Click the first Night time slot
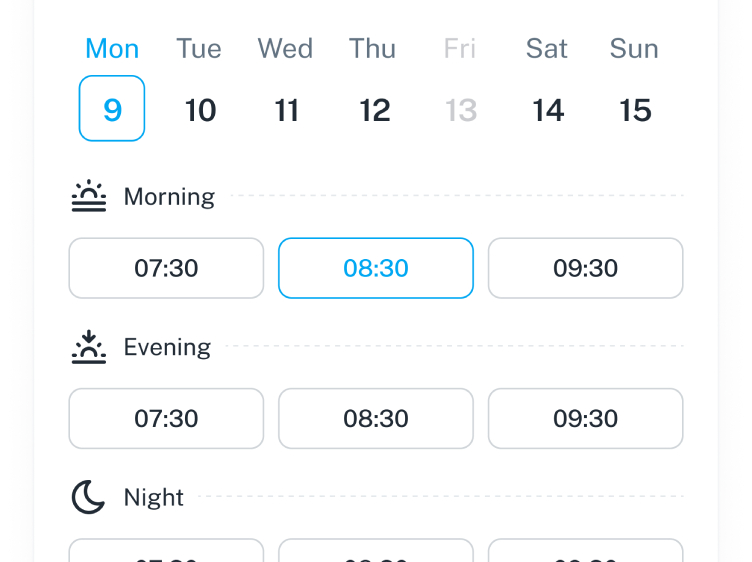This screenshot has height=562, width=752. 166,552
